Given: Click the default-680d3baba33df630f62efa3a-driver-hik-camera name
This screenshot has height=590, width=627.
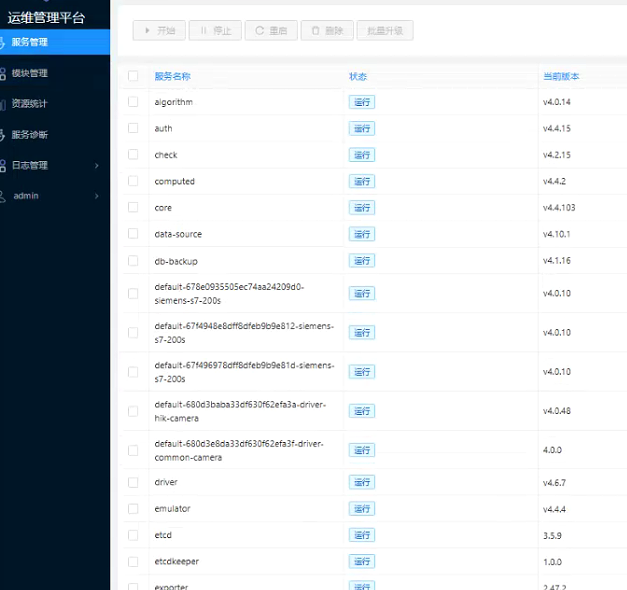Looking at the screenshot, I should 240,412.
